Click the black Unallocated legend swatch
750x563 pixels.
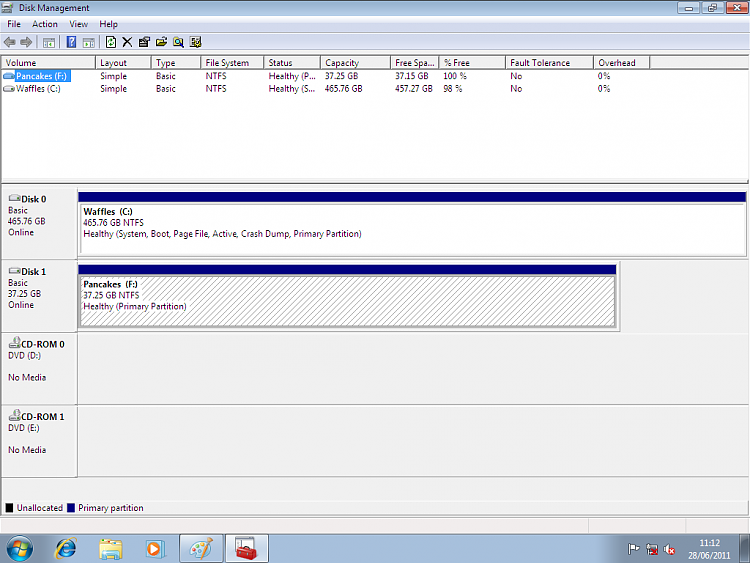9,508
